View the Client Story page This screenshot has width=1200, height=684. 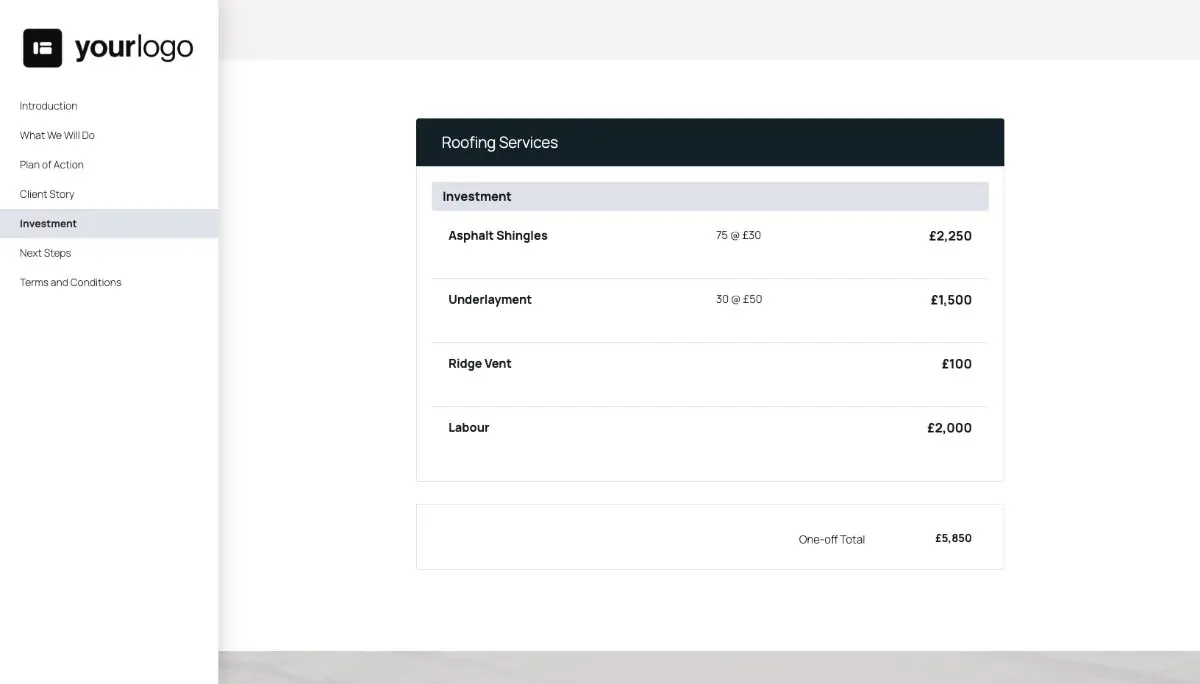coord(45,194)
